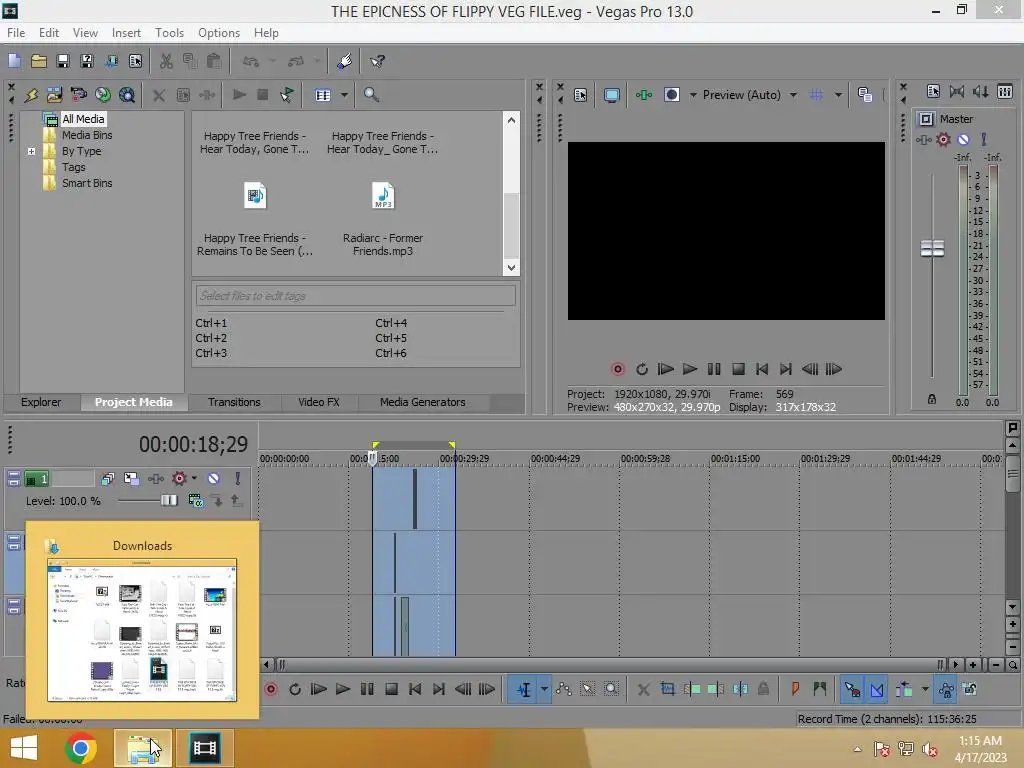Open Master bus FX gear icon
Viewport: 1024px width, 768px height.
click(x=944, y=139)
